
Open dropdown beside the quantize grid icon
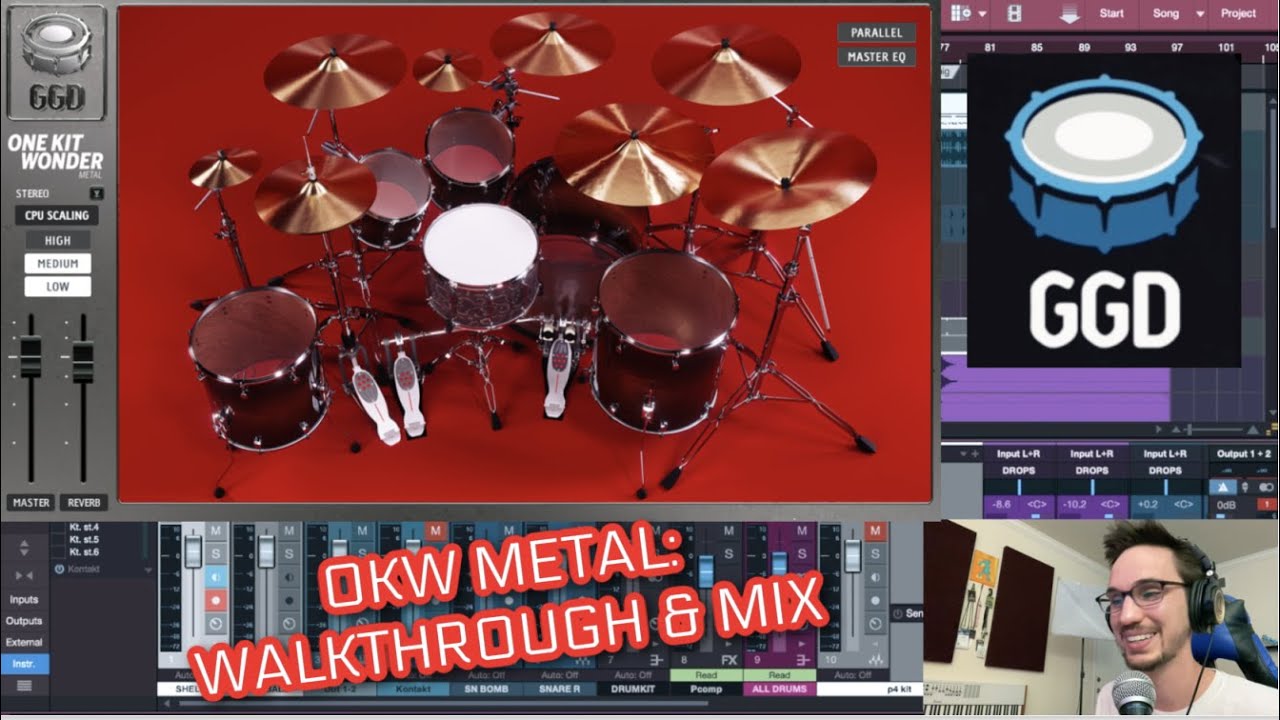click(982, 14)
